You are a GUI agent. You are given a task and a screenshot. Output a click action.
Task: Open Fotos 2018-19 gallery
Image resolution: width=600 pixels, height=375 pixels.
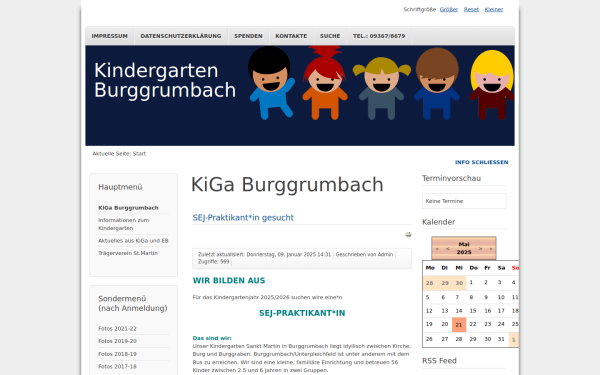(x=117, y=354)
